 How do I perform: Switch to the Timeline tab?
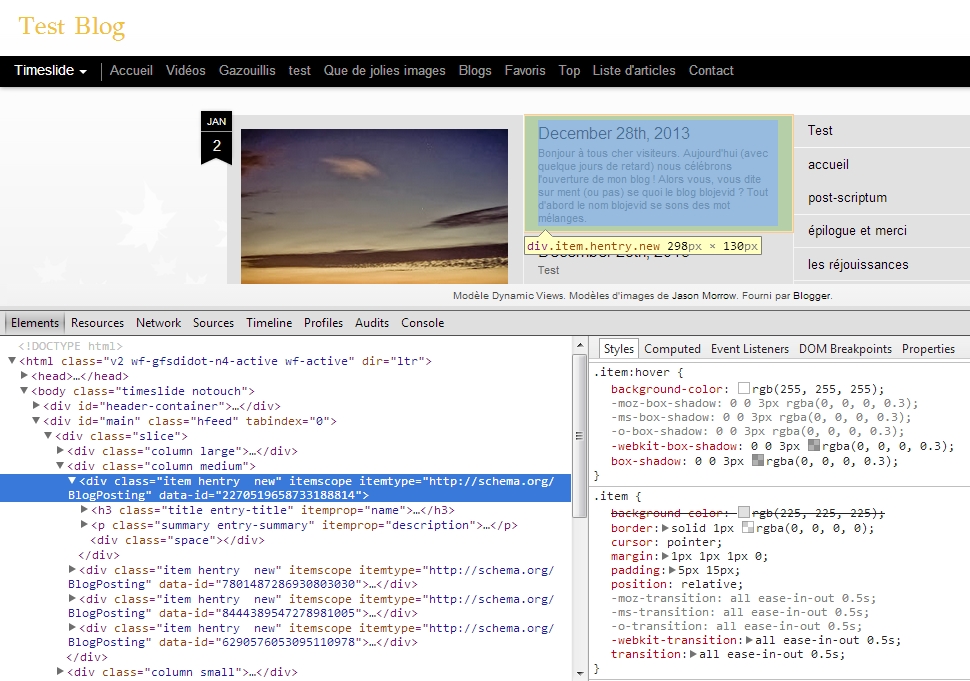(x=269, y=323)
